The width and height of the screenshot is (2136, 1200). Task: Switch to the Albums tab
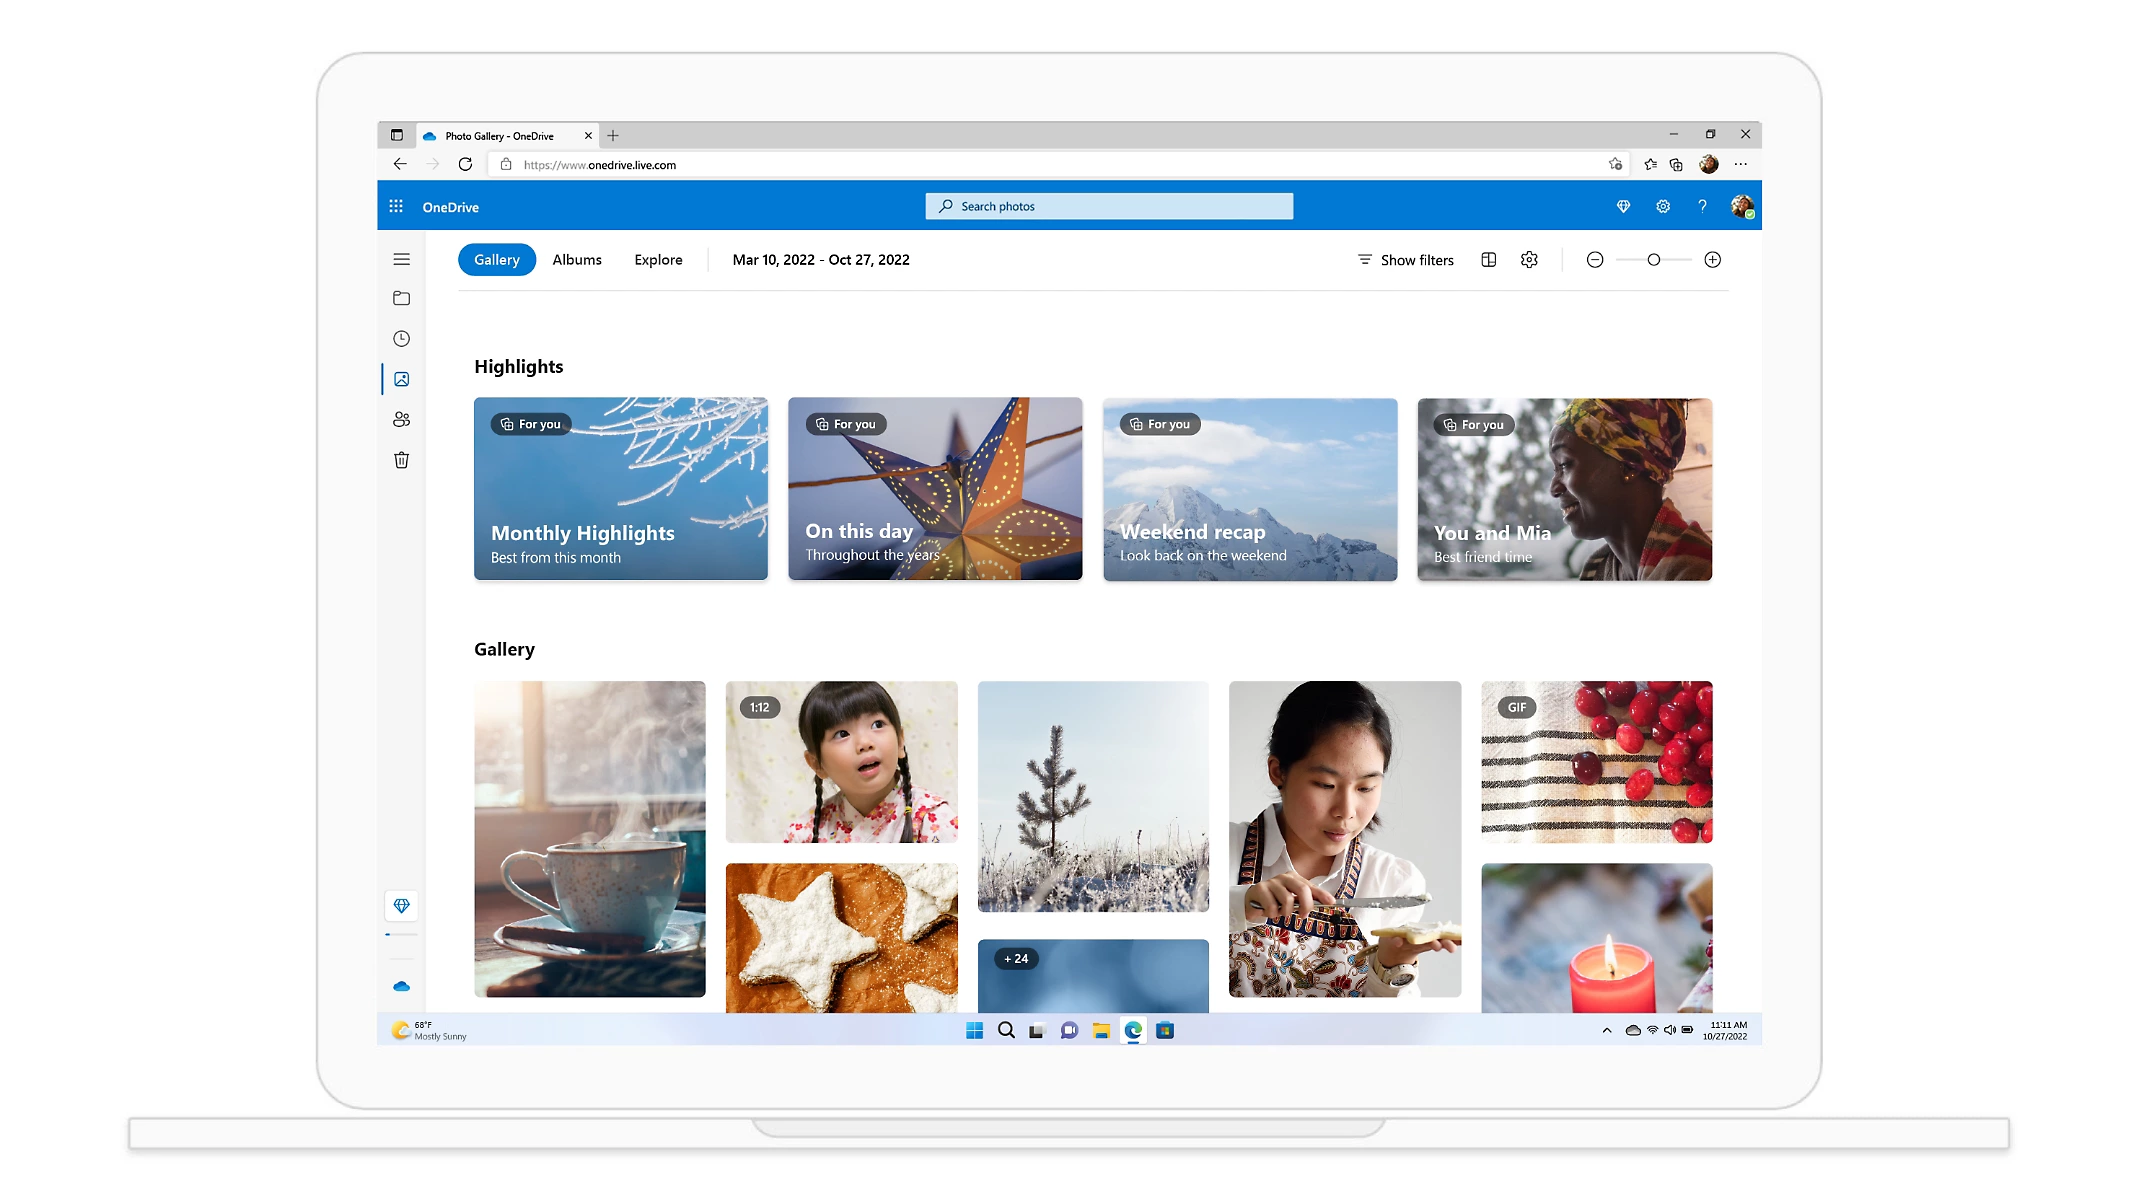pos(577,260)
